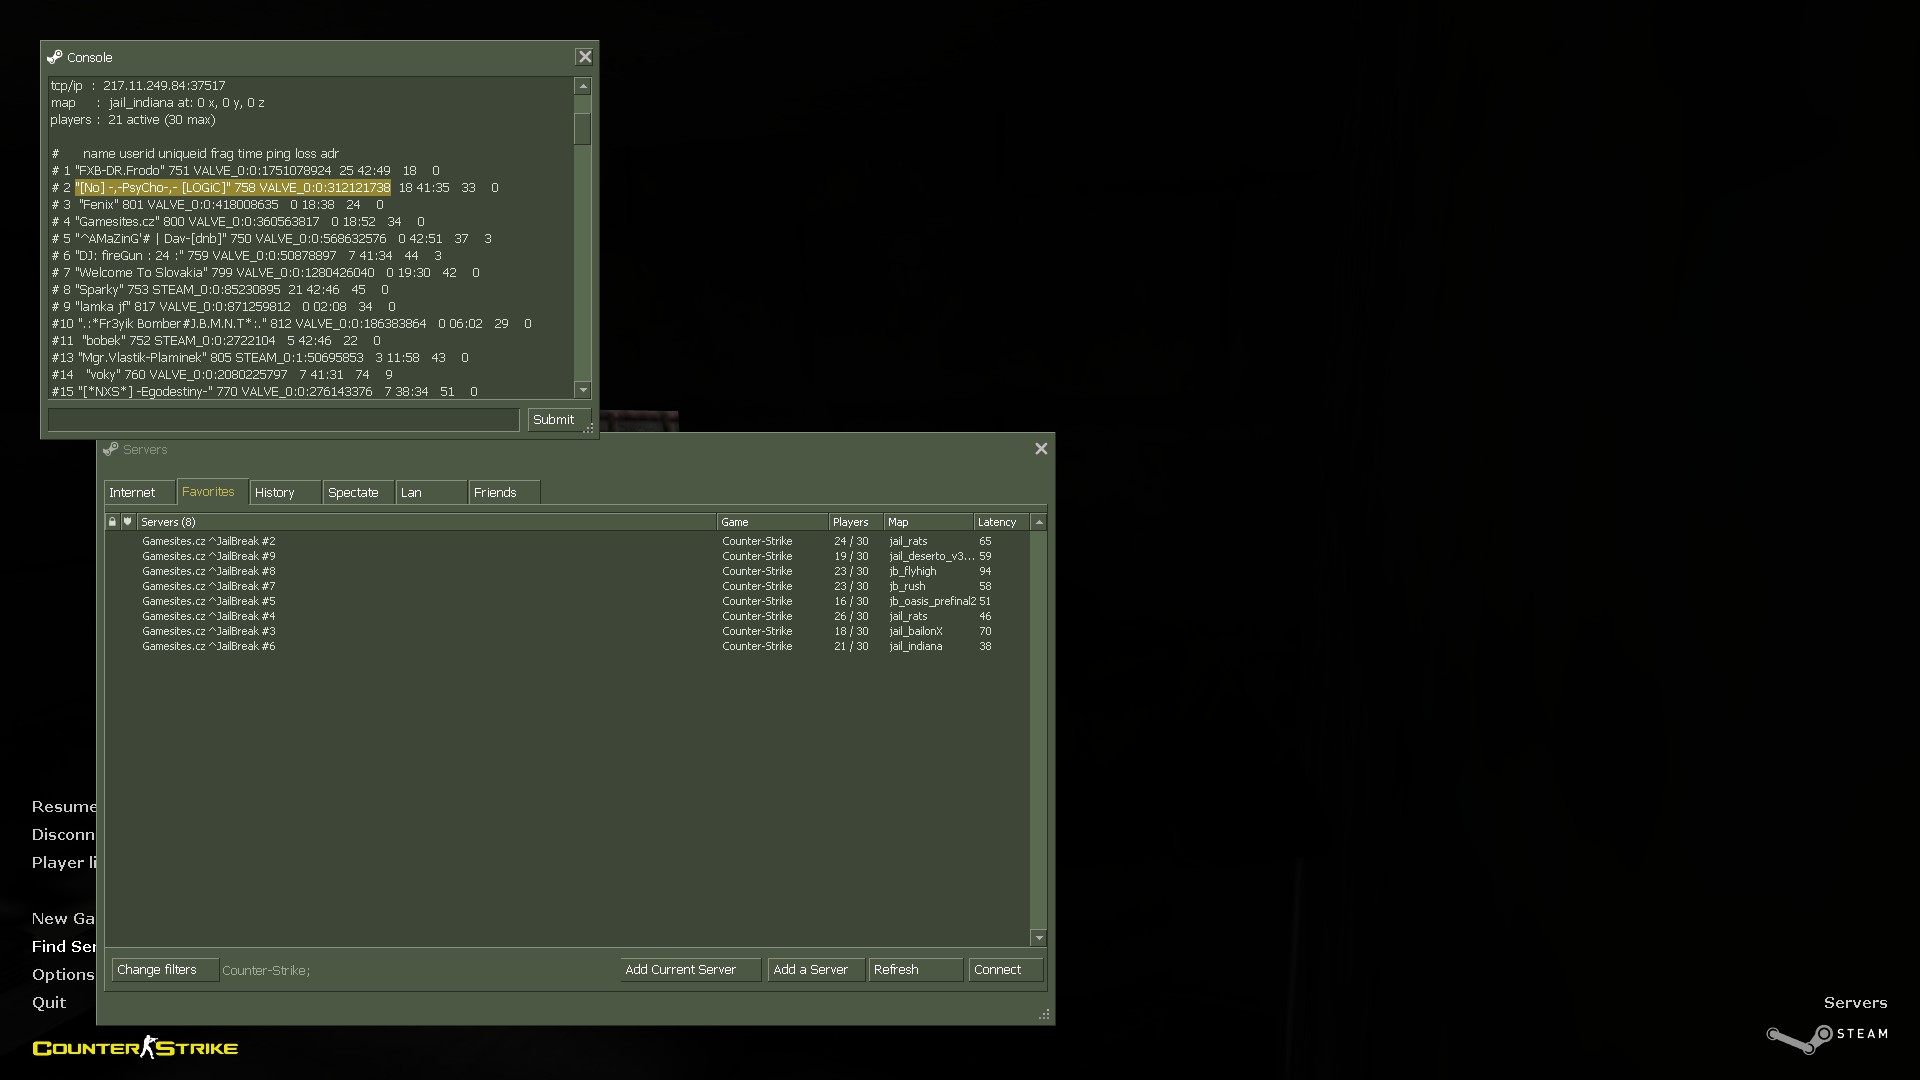
Task: Click the "Sparky" player line in Console
Action: [x=220, y=290]
